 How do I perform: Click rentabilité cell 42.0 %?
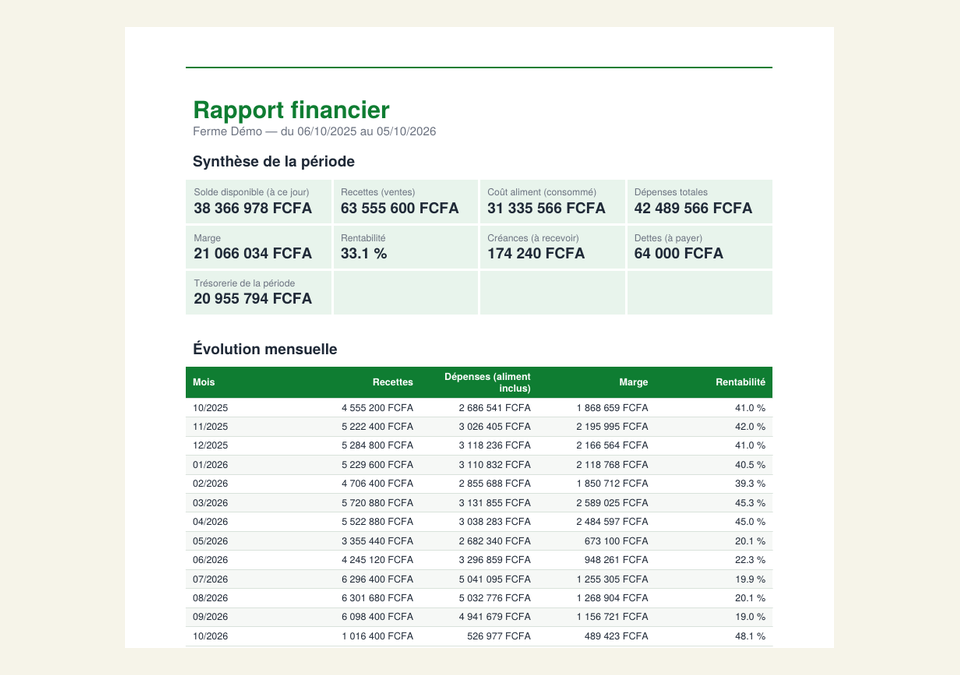[750, 427]
